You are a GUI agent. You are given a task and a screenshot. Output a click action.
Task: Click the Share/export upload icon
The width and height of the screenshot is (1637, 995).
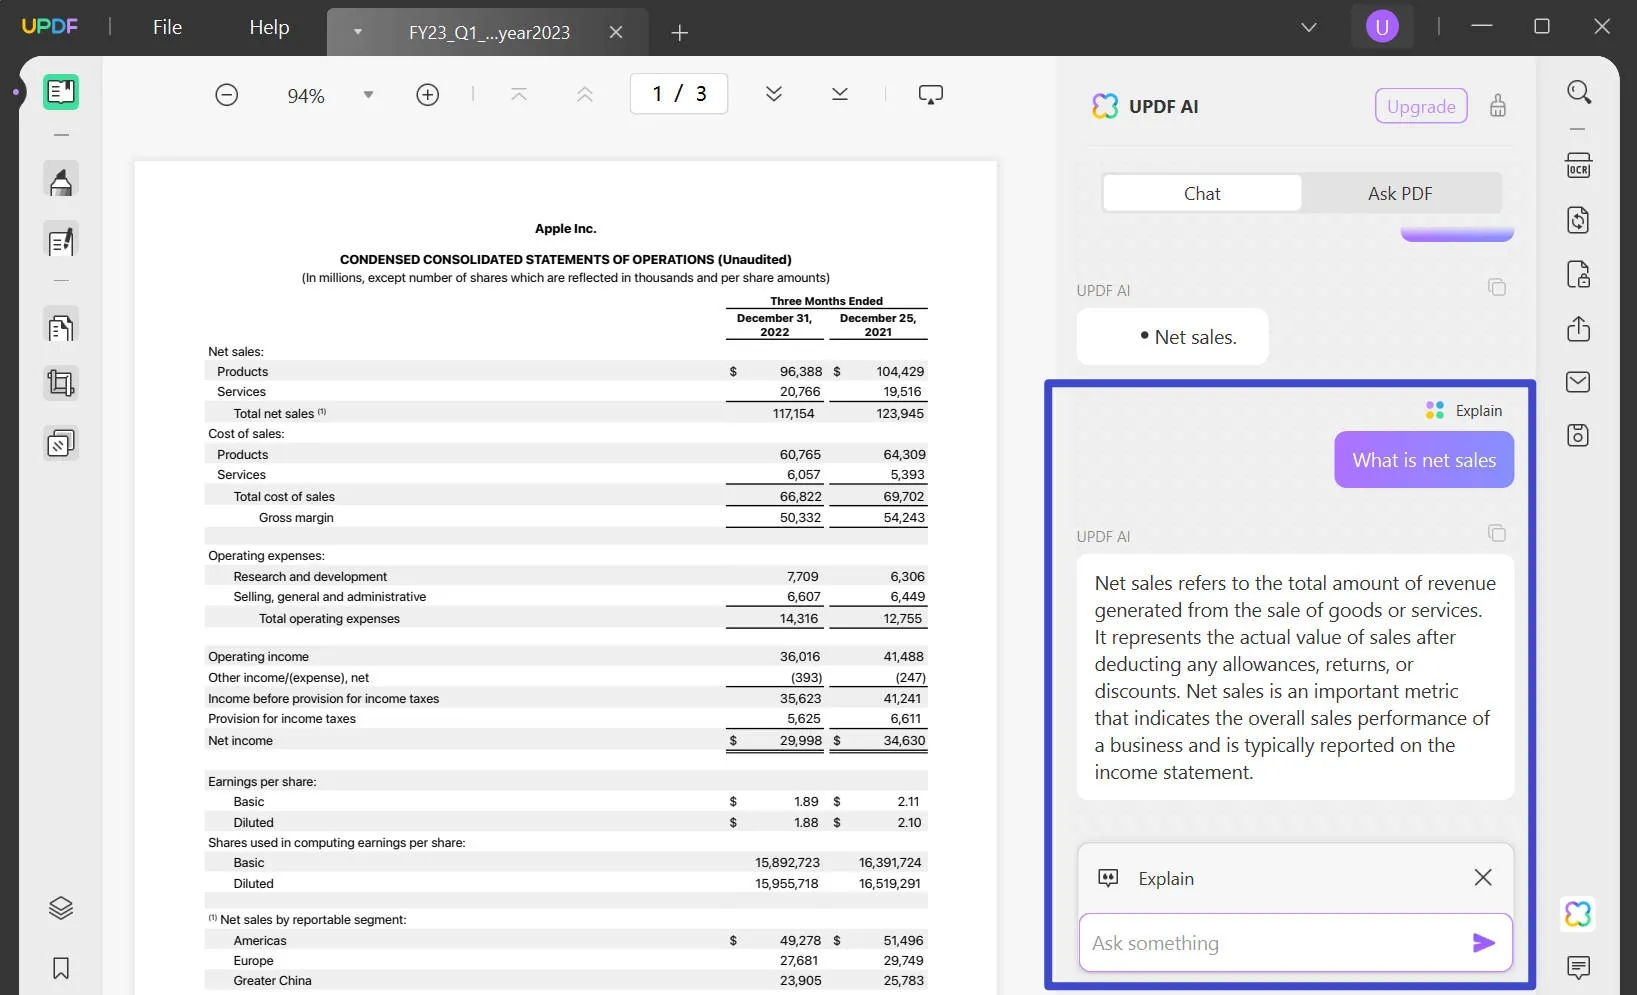(1578, 329)
